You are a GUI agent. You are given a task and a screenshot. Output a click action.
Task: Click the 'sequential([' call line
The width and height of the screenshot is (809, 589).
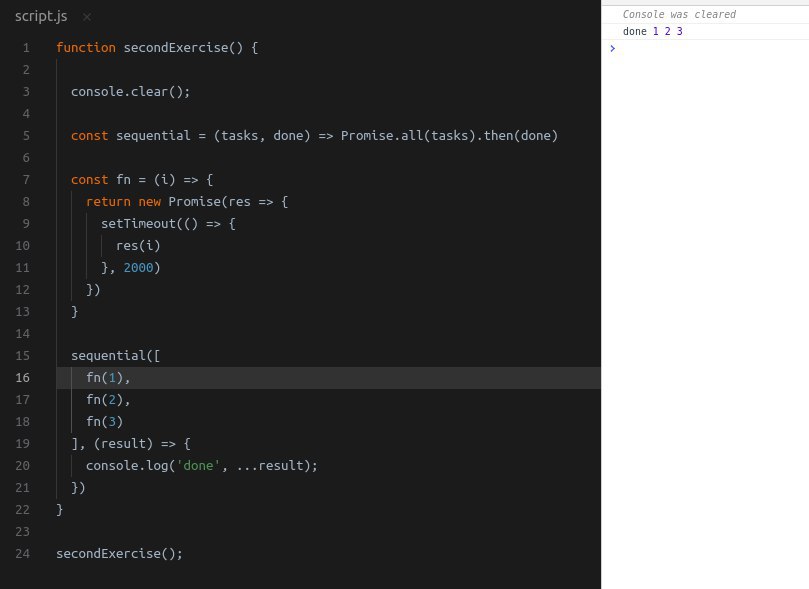[116, 356]
